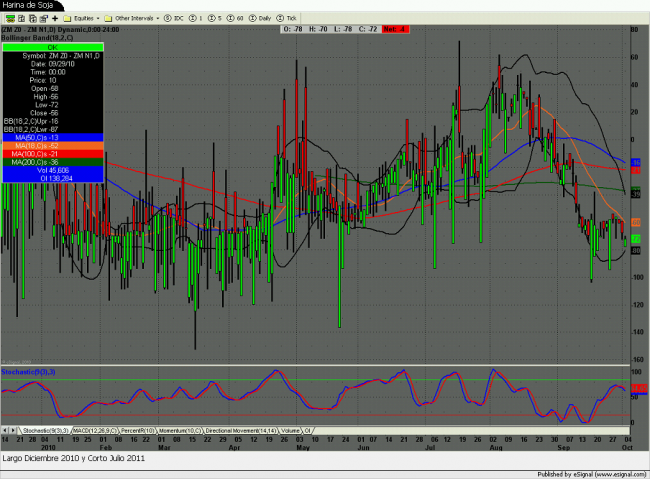
Task: Open the OI study tab
Action: 308,431
